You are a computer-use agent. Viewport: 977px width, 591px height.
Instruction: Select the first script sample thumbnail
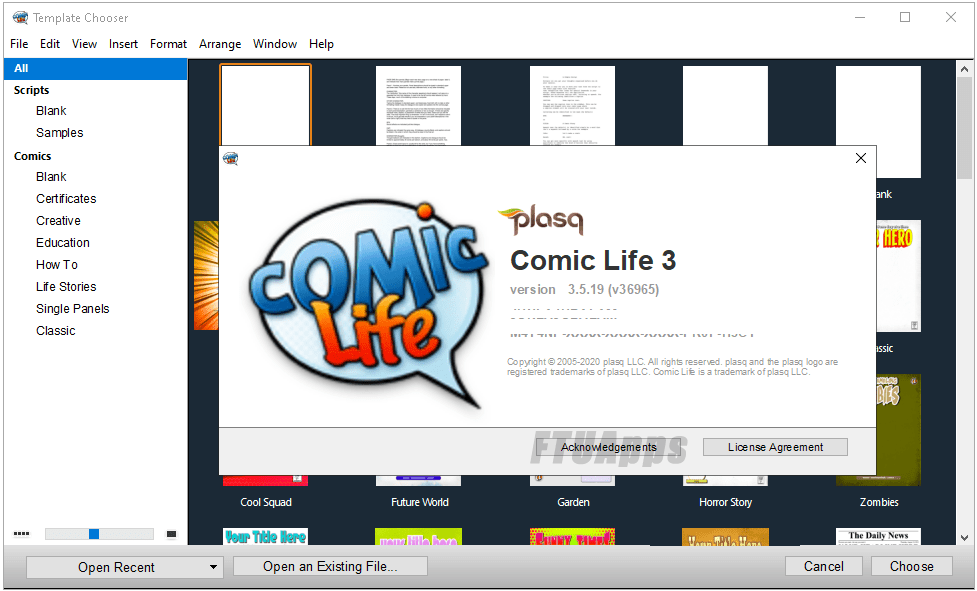[418, 106]
